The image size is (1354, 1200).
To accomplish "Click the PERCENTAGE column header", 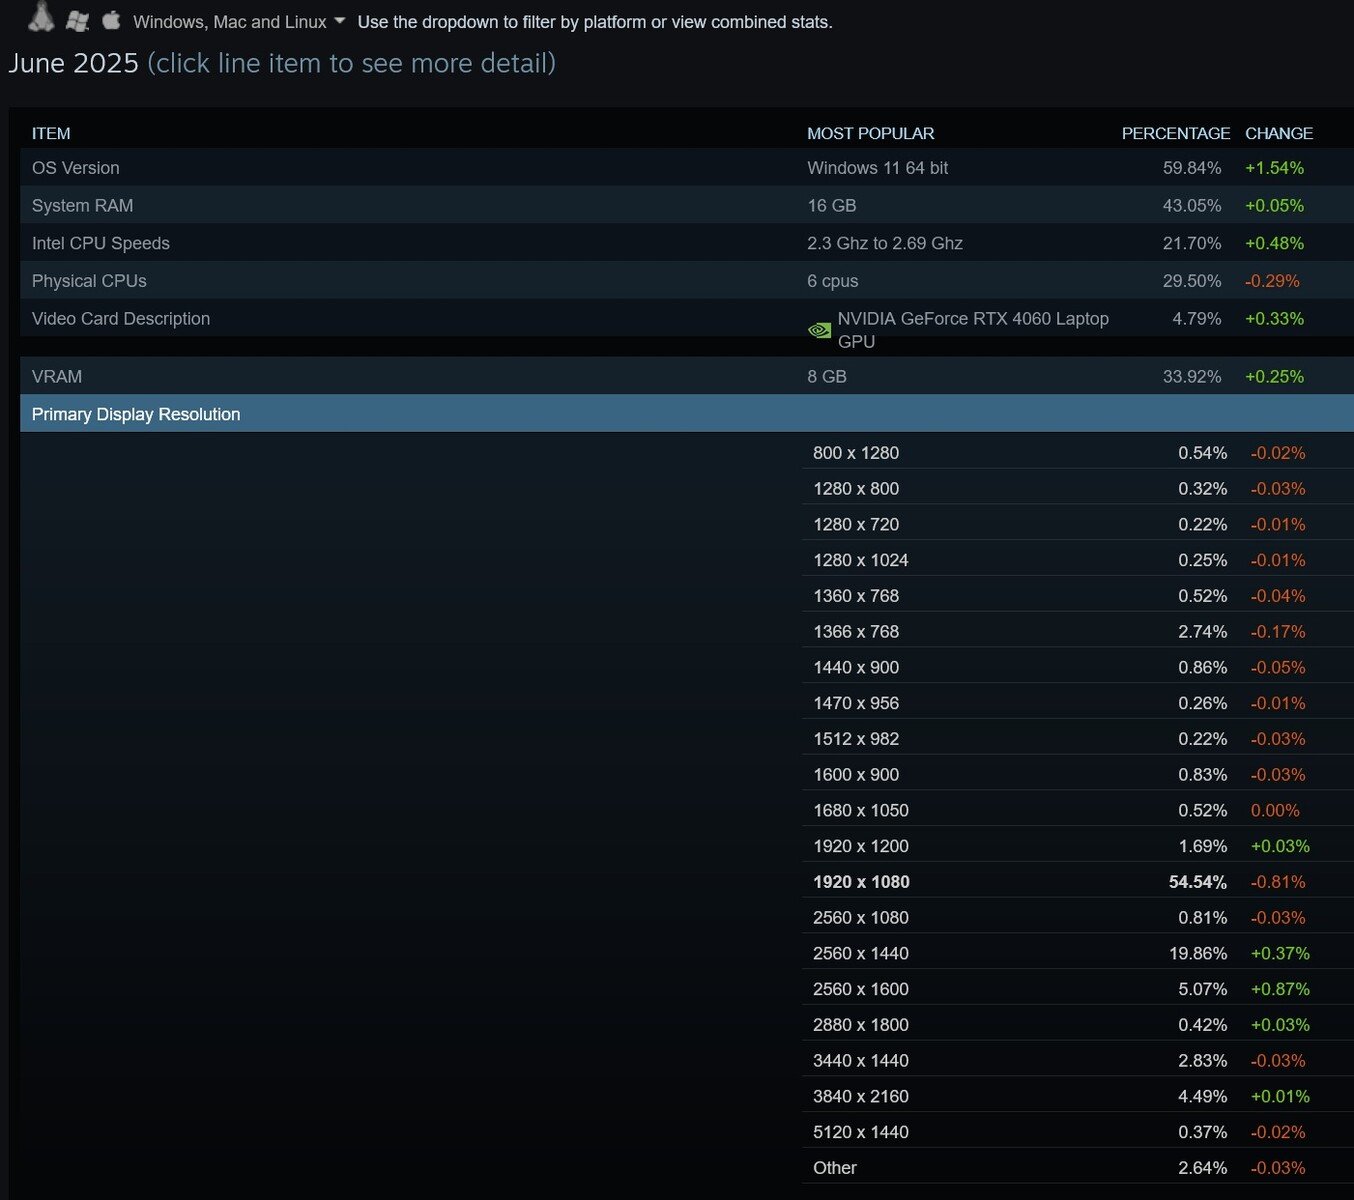I will pyautogui.click(x=1176, y=133).
